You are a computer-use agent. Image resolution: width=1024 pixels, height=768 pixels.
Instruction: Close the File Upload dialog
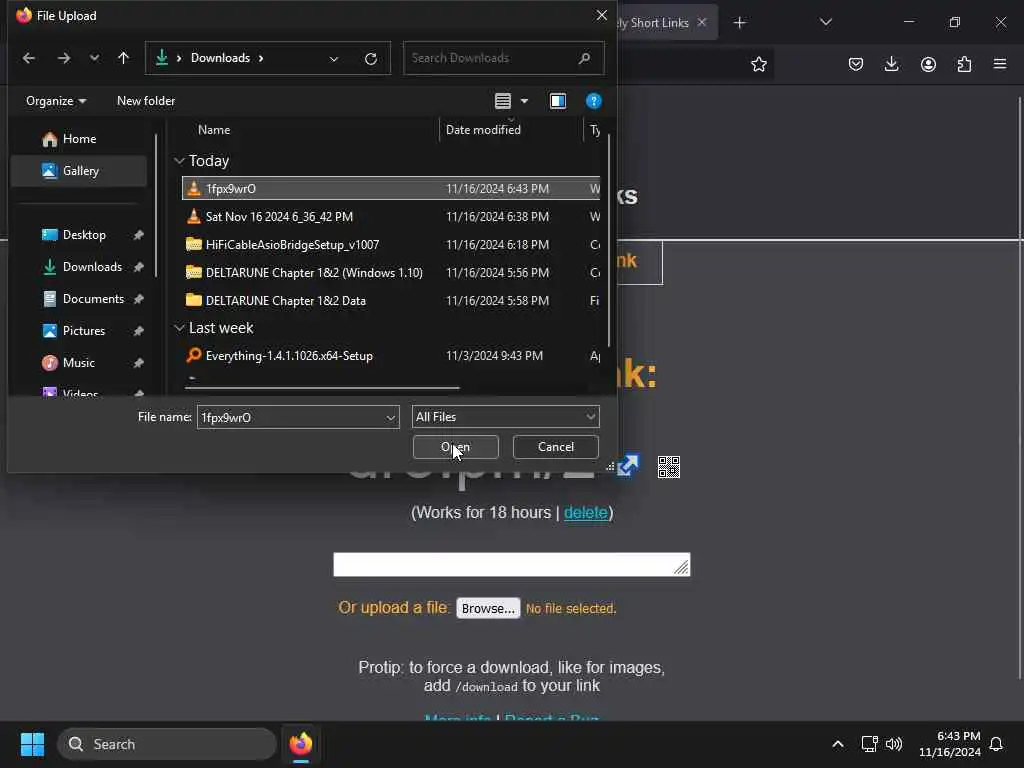point(601,15)
